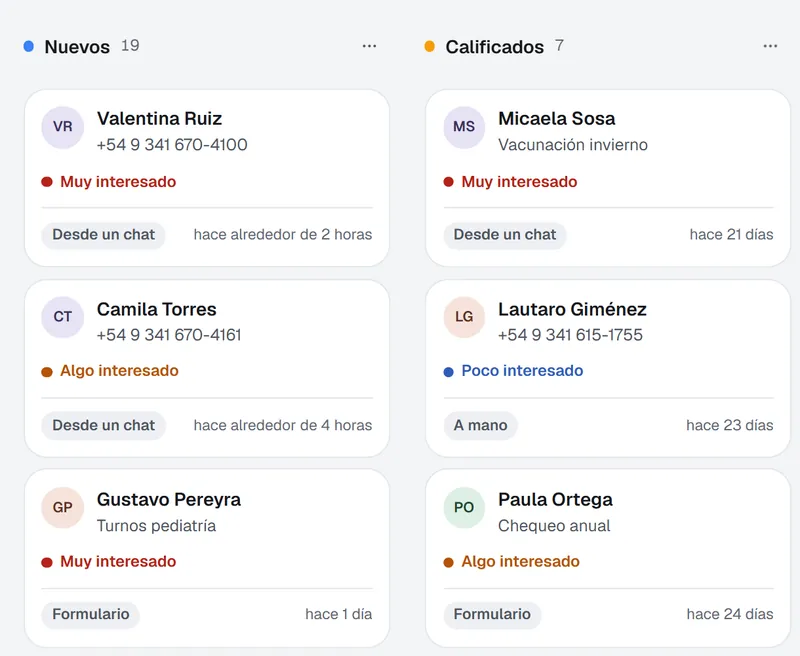Image resolution: width=800 pixels, height=656 pixels.
Task: Click Desde un chat tag on Camila Torres card
Action: pos(104,425)
